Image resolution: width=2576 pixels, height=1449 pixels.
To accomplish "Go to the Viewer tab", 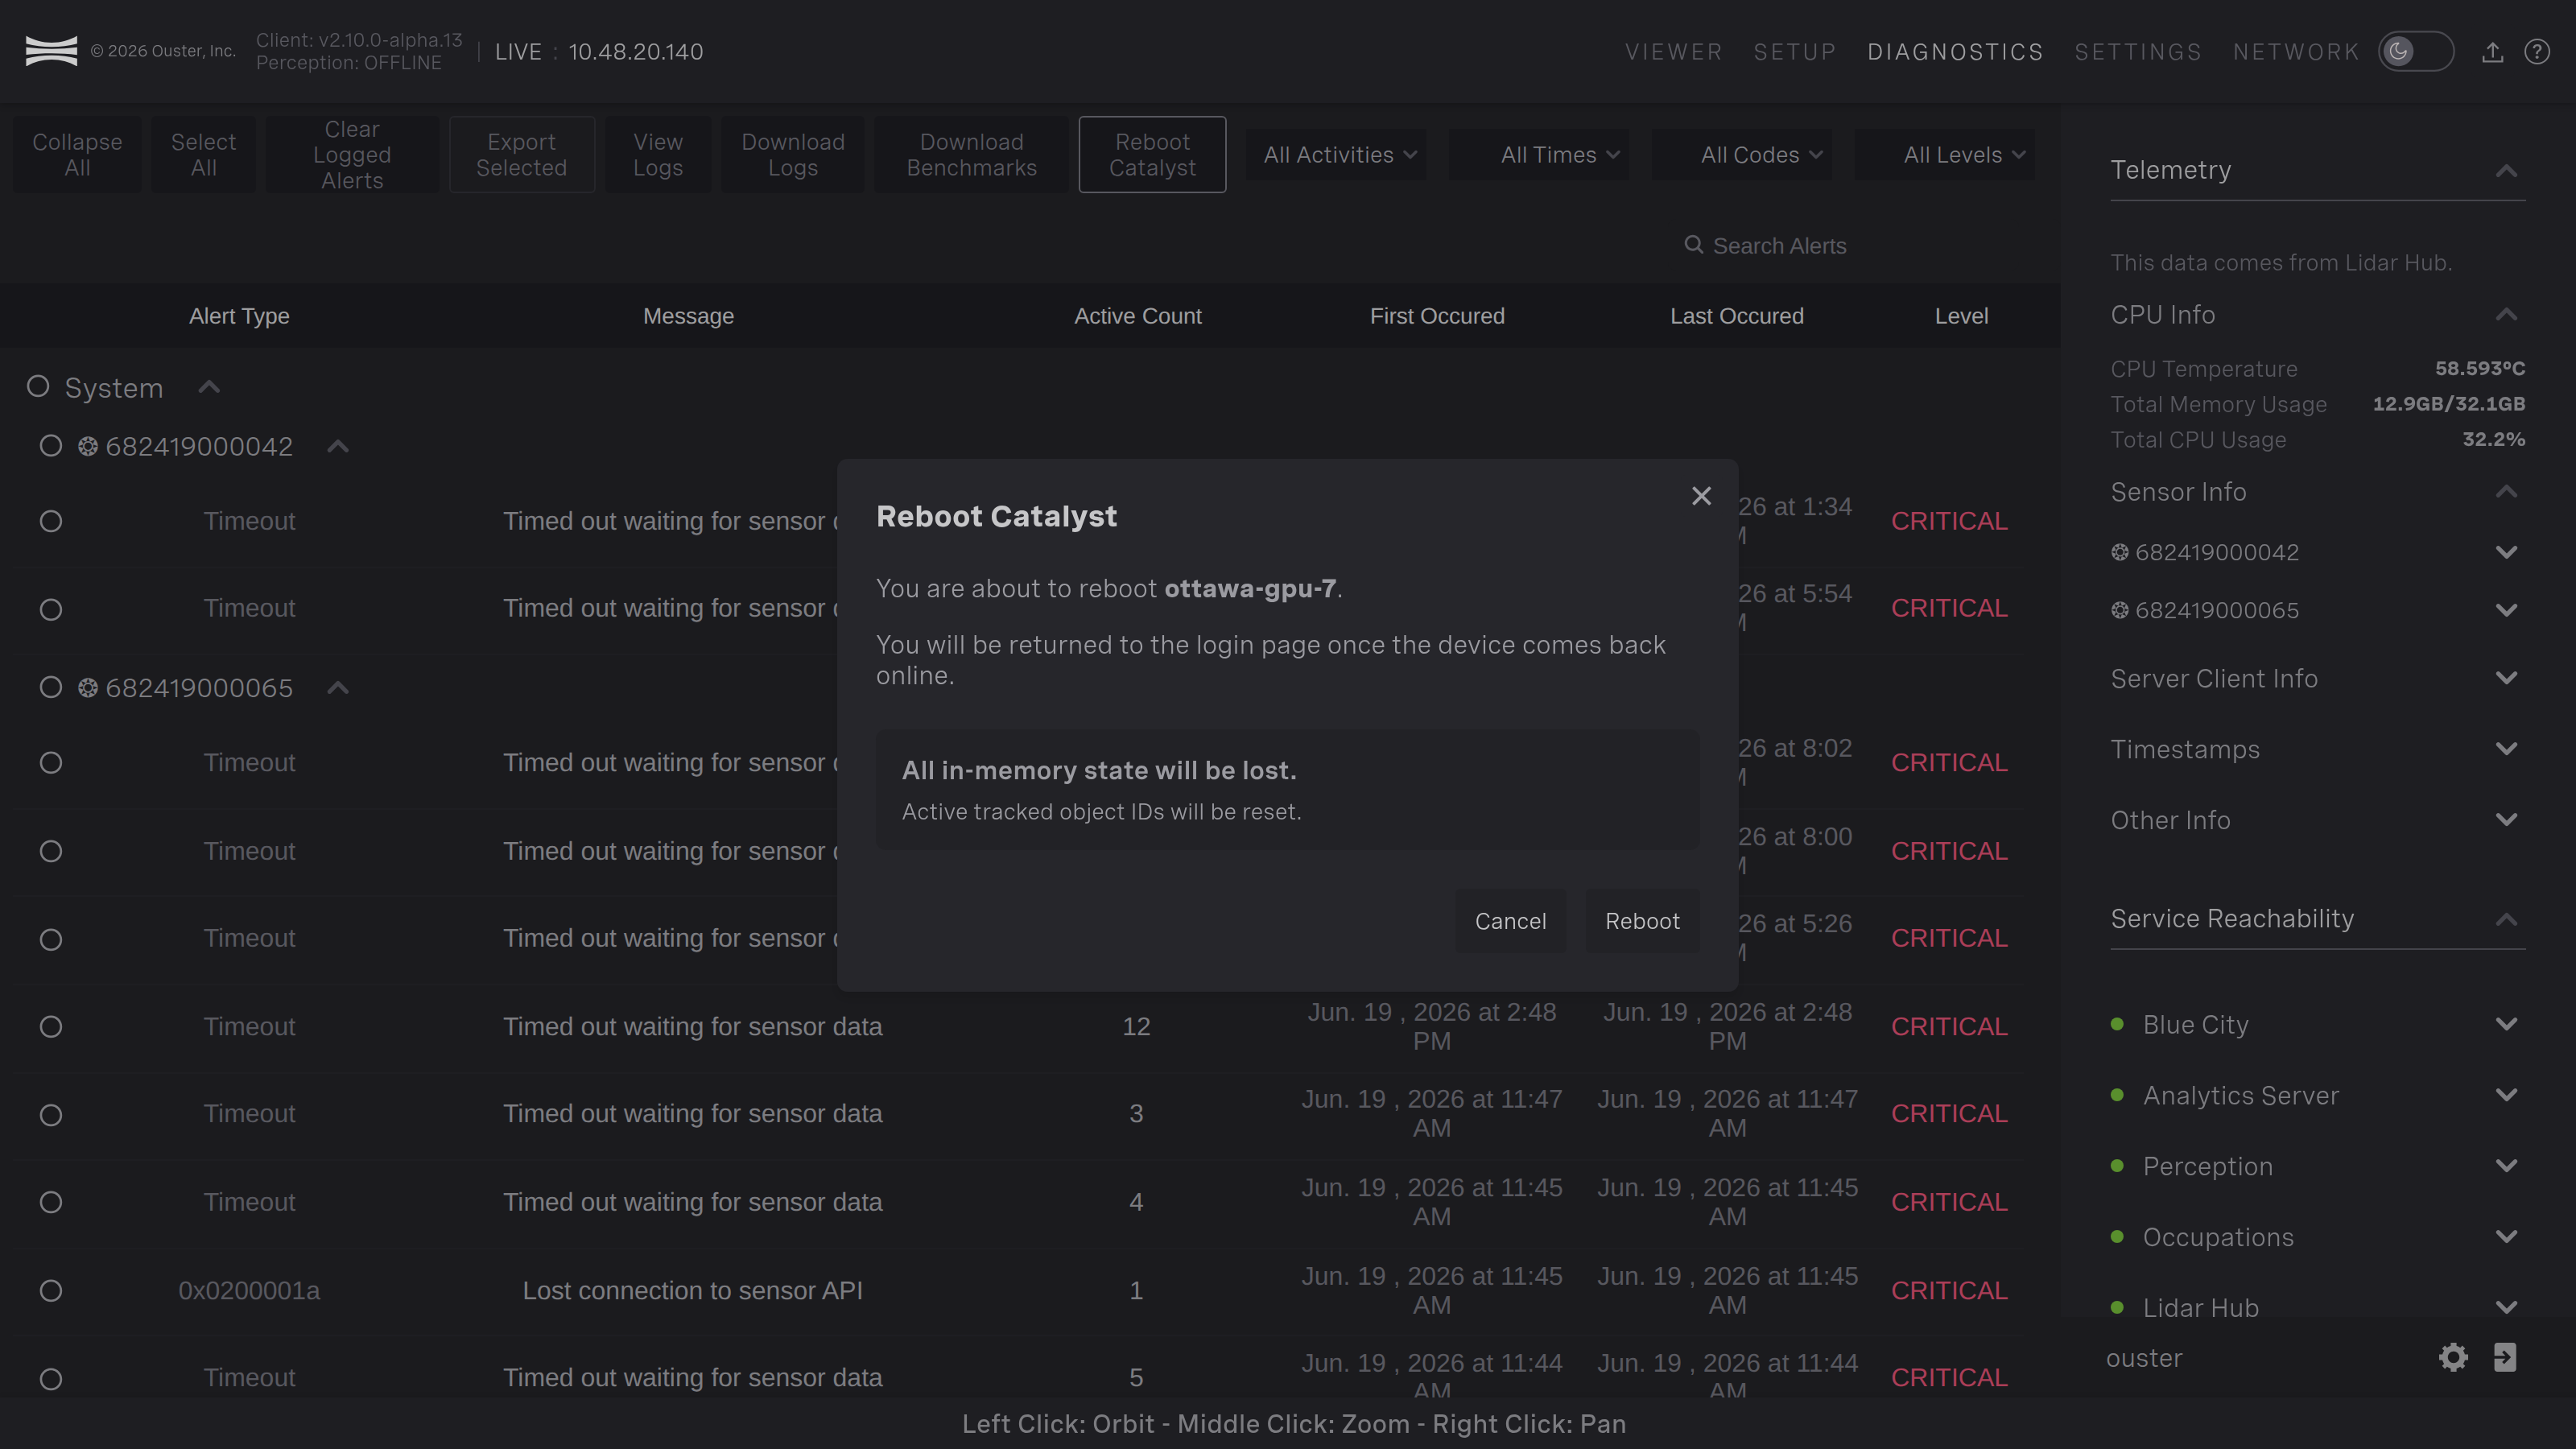I will [1674, 52].
